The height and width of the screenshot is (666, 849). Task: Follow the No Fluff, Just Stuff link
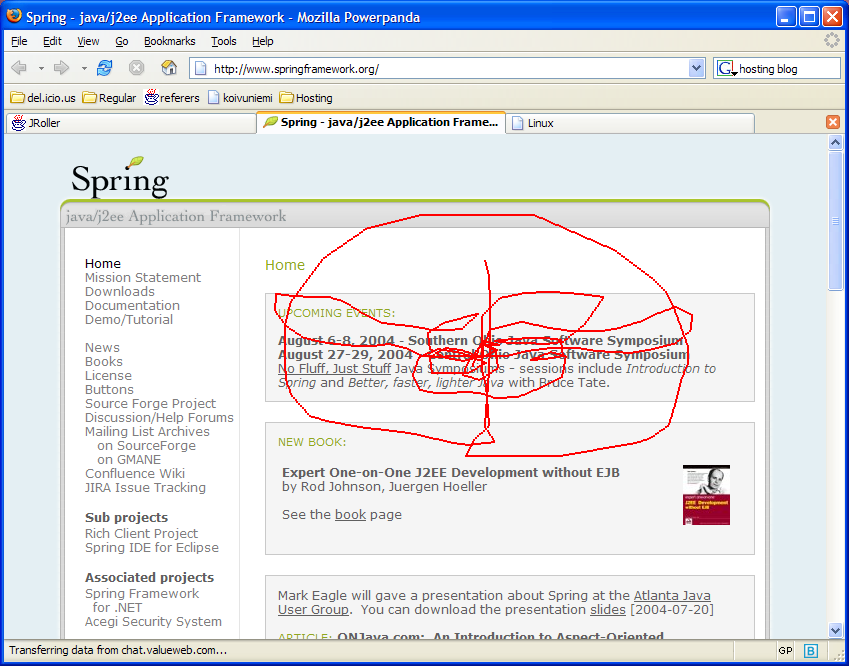point(334,369)
